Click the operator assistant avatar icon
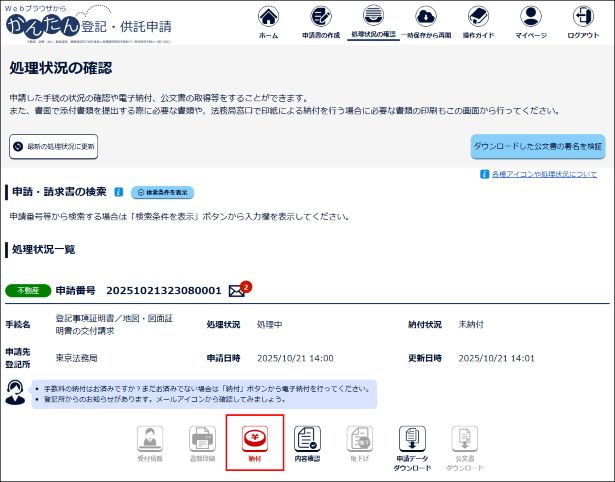The height and width of the screenshot is (482, 615). pos(15,393)
